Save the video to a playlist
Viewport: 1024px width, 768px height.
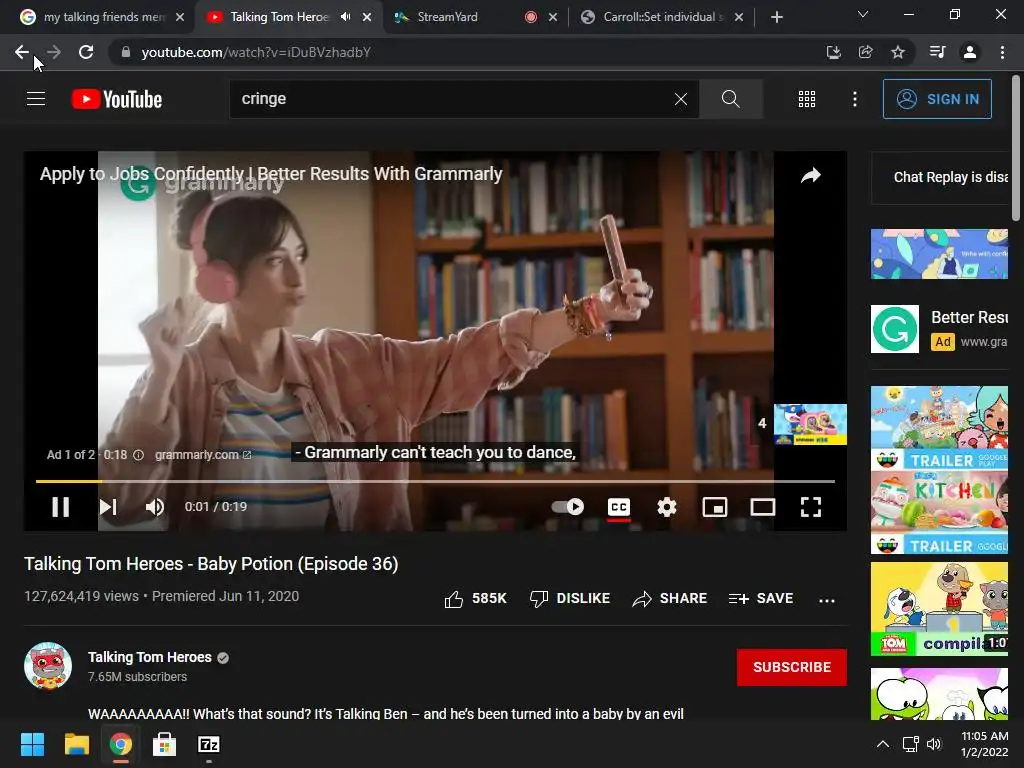[761, 598]
